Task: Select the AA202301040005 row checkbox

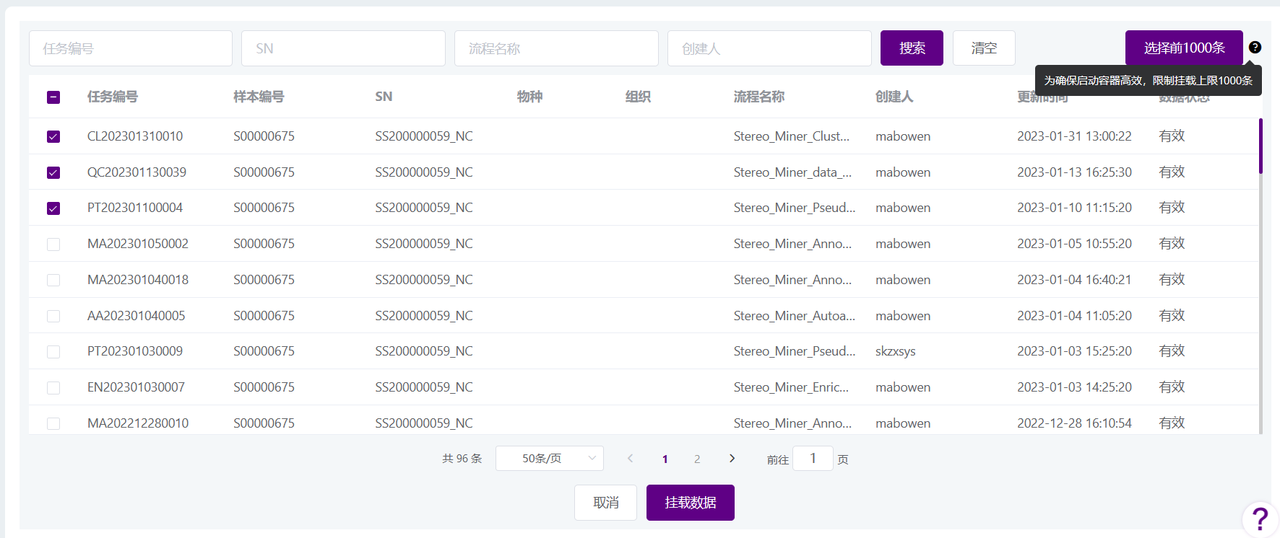Action: pyautogui.click(x=53, y=316)
